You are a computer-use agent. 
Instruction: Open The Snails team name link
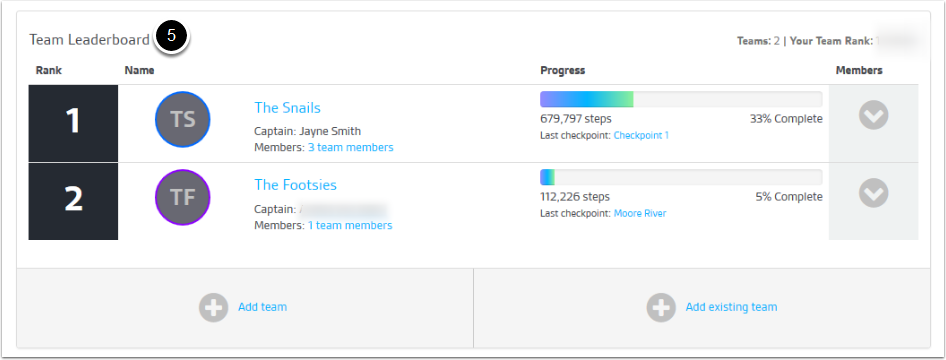point(287,107)
